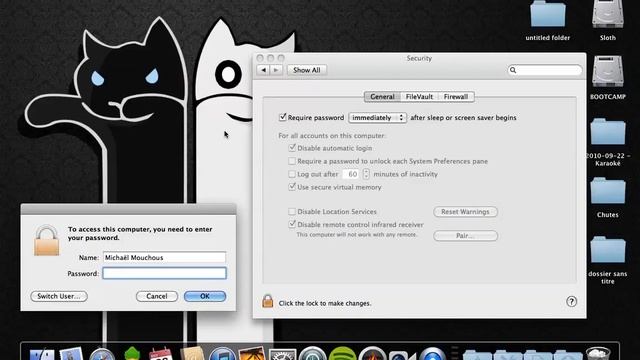
Task: Click the Pair... button
Action: 465,236
